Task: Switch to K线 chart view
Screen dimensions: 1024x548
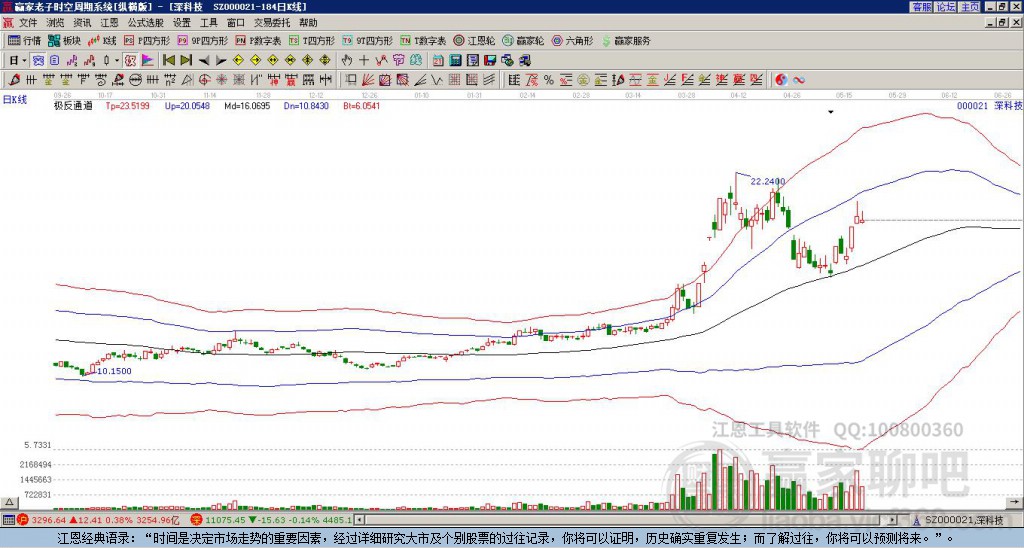Action: point(102,40)
